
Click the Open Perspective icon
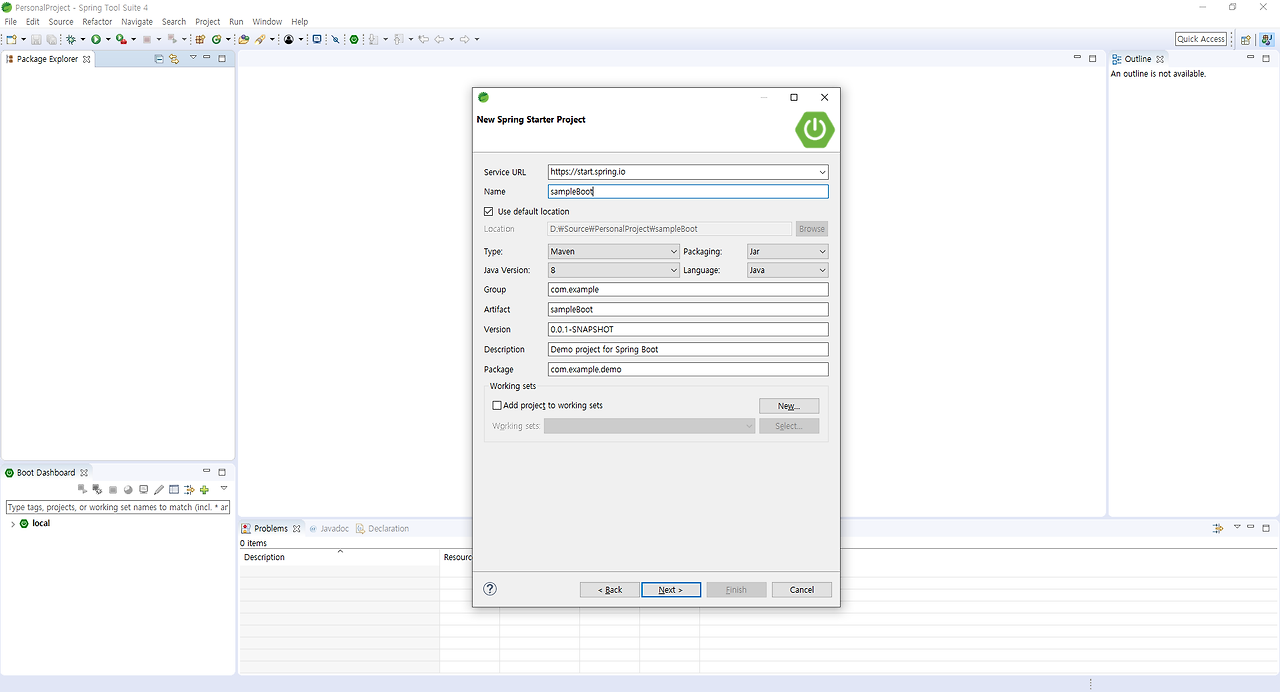[1245, 39]
